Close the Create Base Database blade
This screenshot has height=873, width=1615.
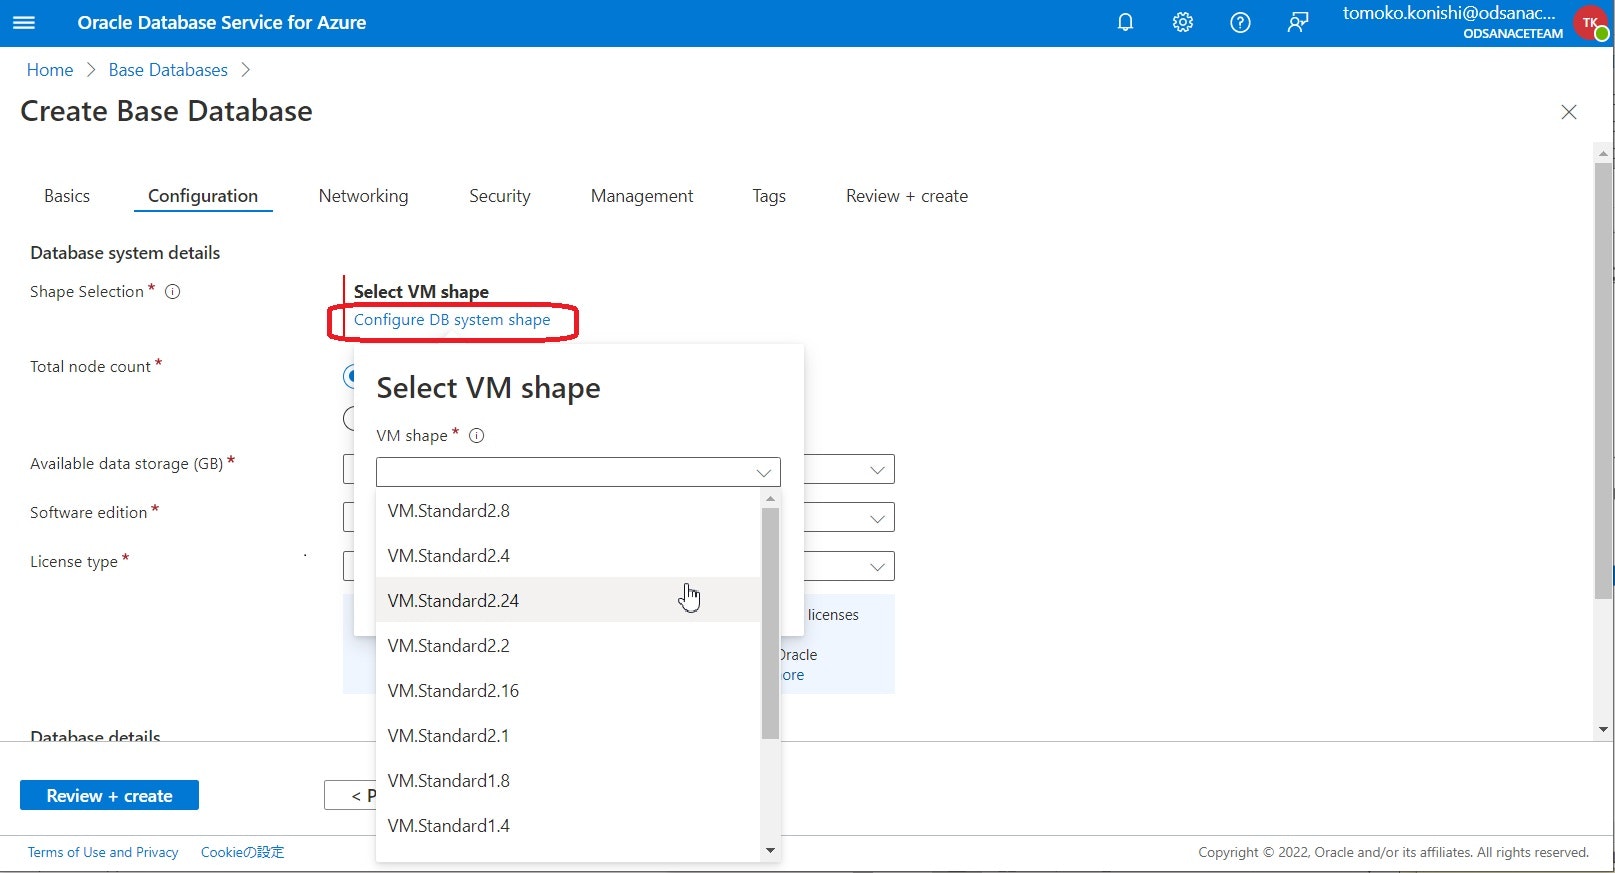[x=1569, y=112]
